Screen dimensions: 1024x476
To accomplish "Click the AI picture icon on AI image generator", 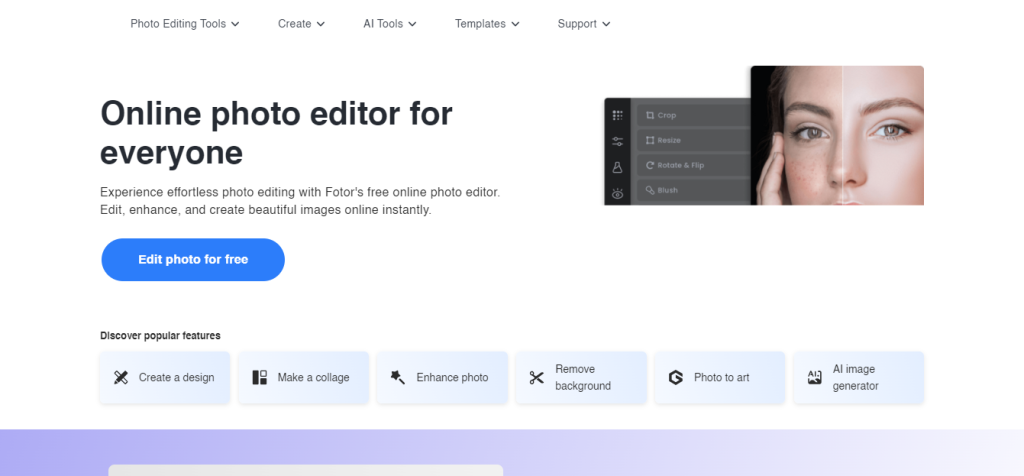I will coord(814,377).
